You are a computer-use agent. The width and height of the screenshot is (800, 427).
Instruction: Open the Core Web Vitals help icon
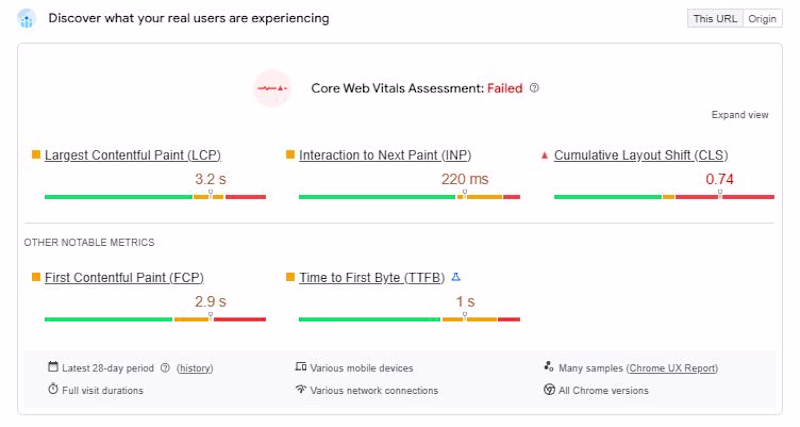[534, 88]
